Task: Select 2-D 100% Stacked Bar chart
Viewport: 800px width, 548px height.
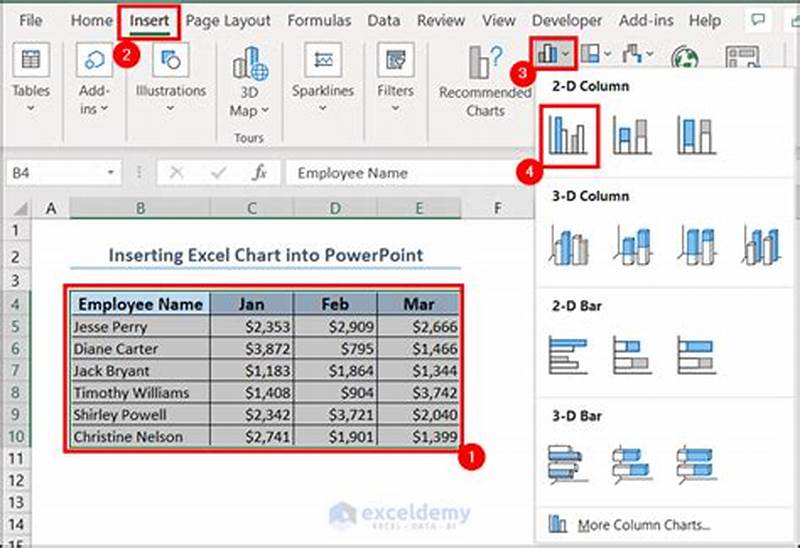Action: pyautogui.click(x=696, y=355)
